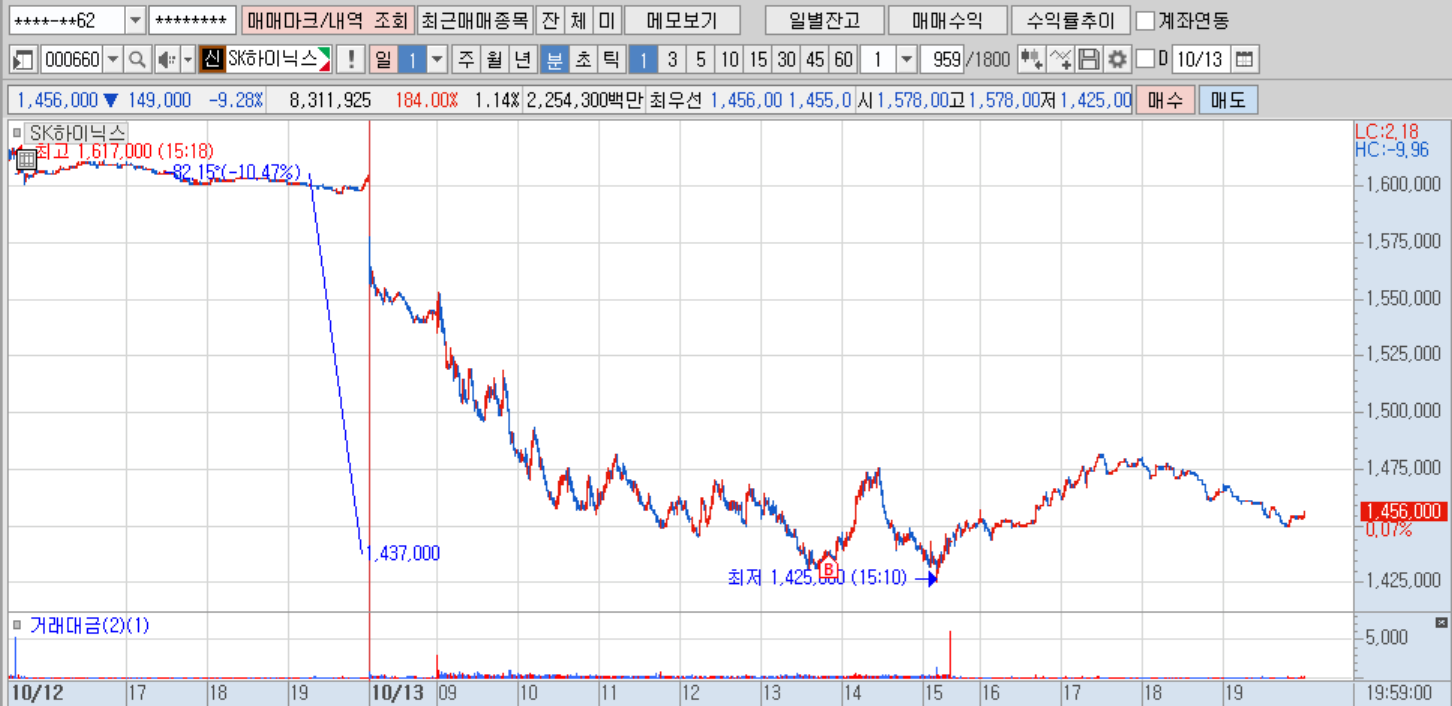Click the add candlestick chart icon
The height and width of the screenshot is (706, 1452).
1031,60
